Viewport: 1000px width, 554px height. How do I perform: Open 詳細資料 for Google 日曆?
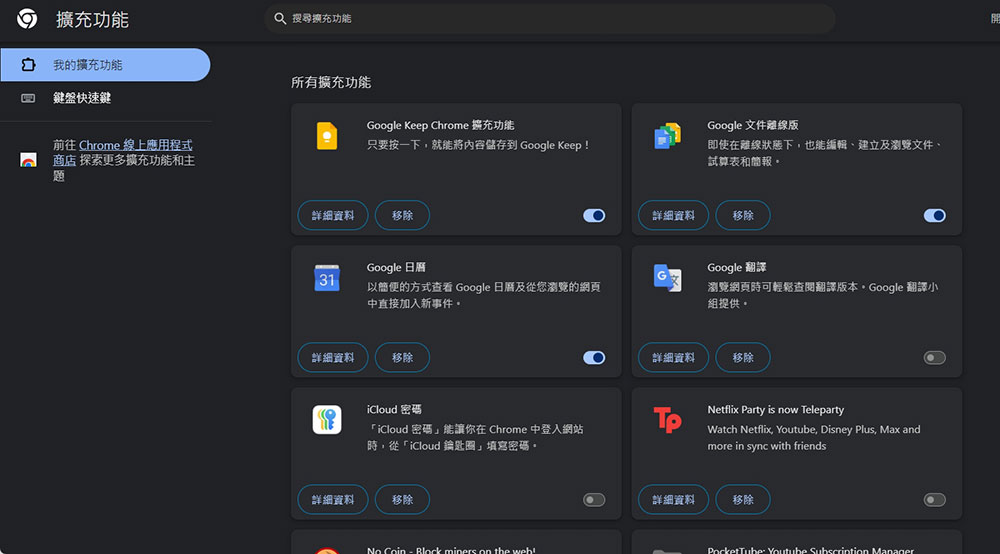click(x=333, y=358)
